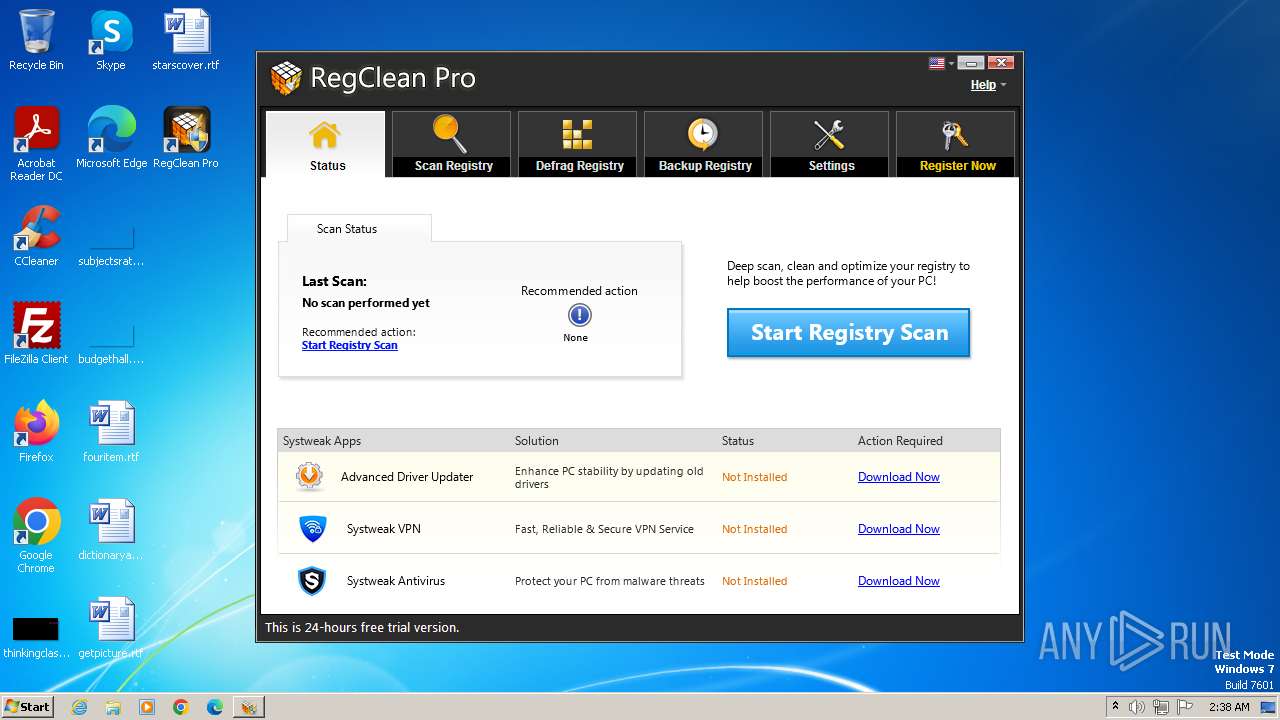This screenshot has width=1280, height=720.
Task: Launch Acrobat Reader DC from desktop
Action: coord(36,145)
